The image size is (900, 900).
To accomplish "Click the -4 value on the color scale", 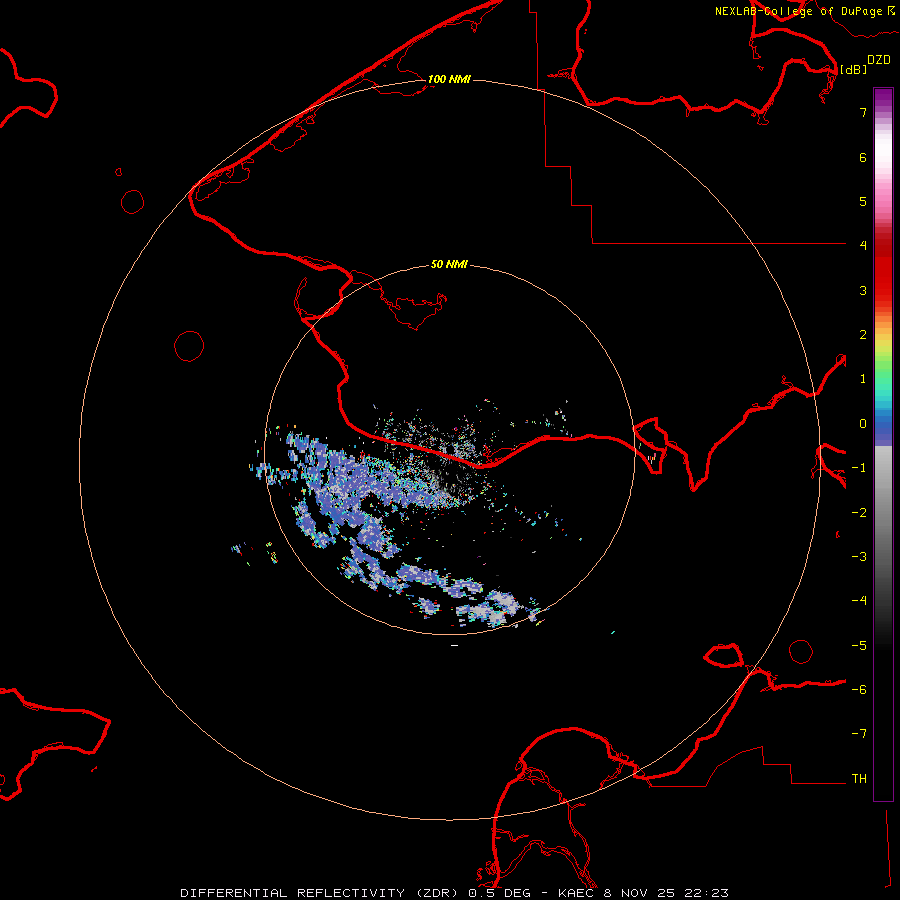I will [859, 600].
